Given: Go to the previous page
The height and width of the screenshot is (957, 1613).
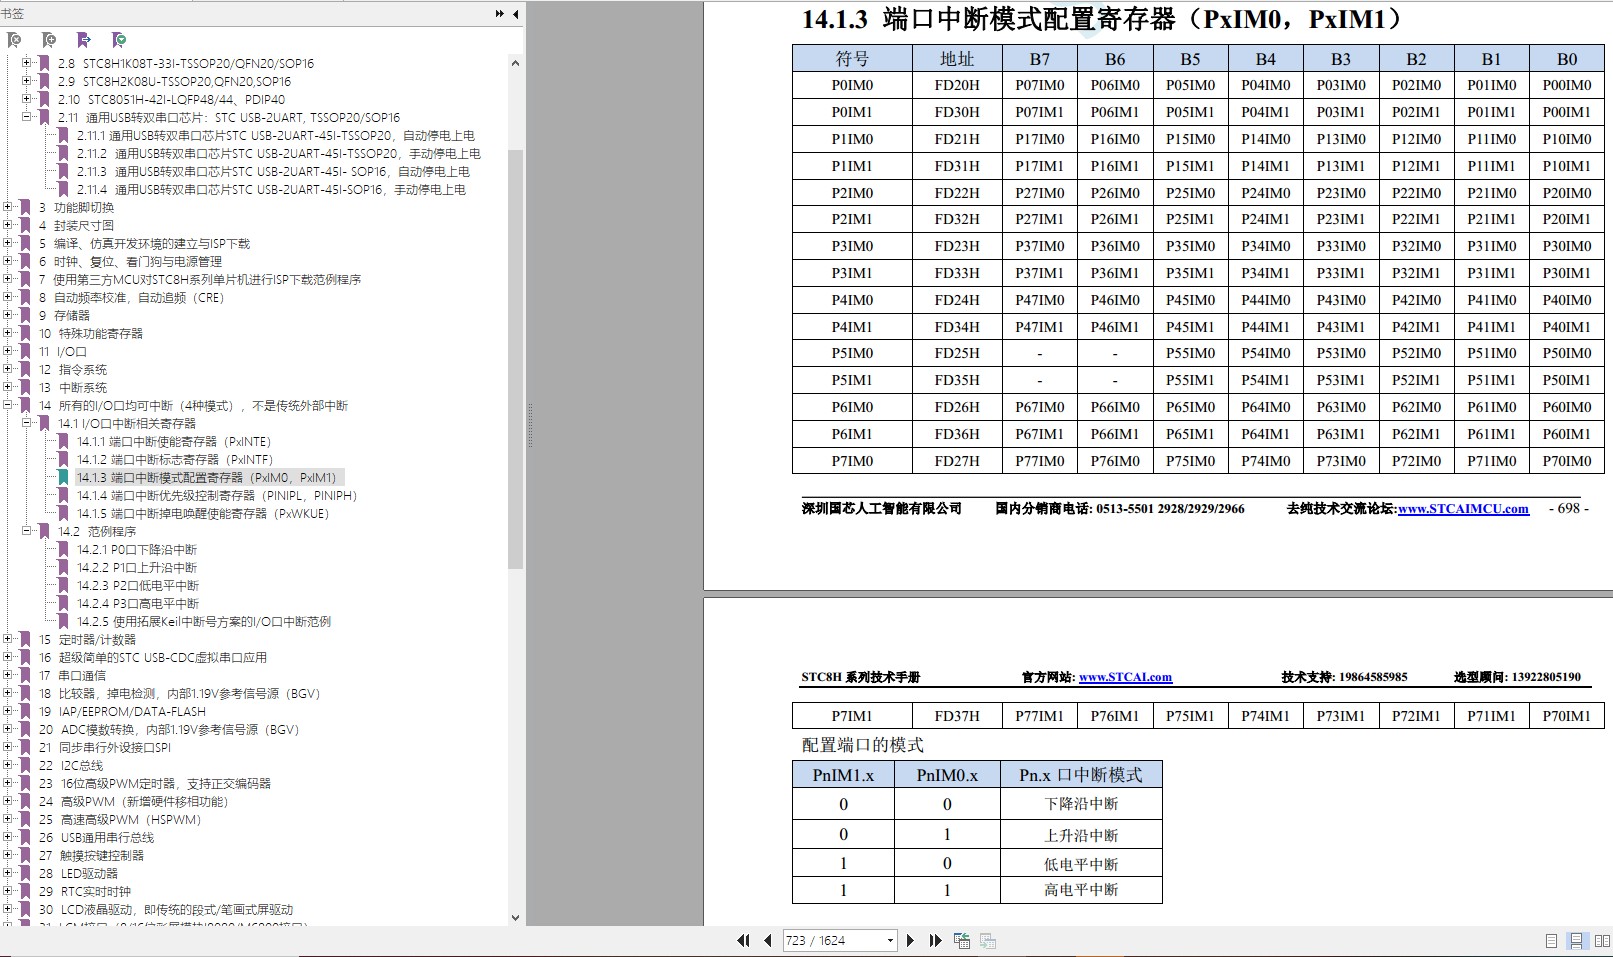Looking at the screenshot, I should (767, 940).
